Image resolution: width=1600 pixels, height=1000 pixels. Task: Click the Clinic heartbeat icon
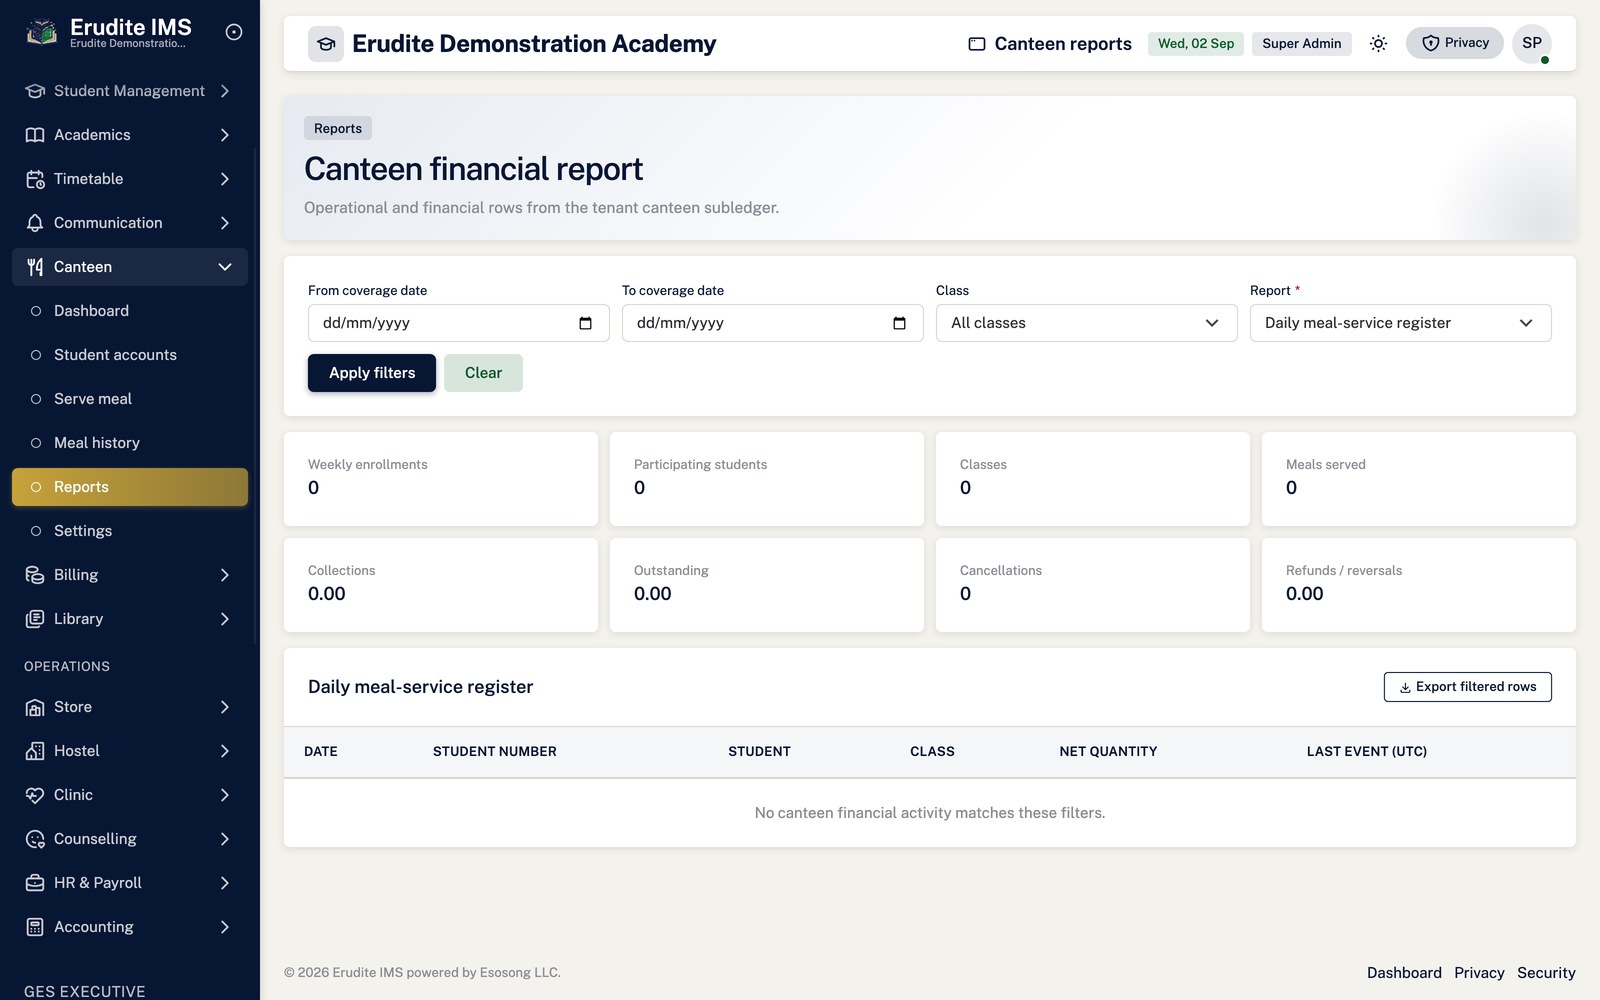[35, 795]
